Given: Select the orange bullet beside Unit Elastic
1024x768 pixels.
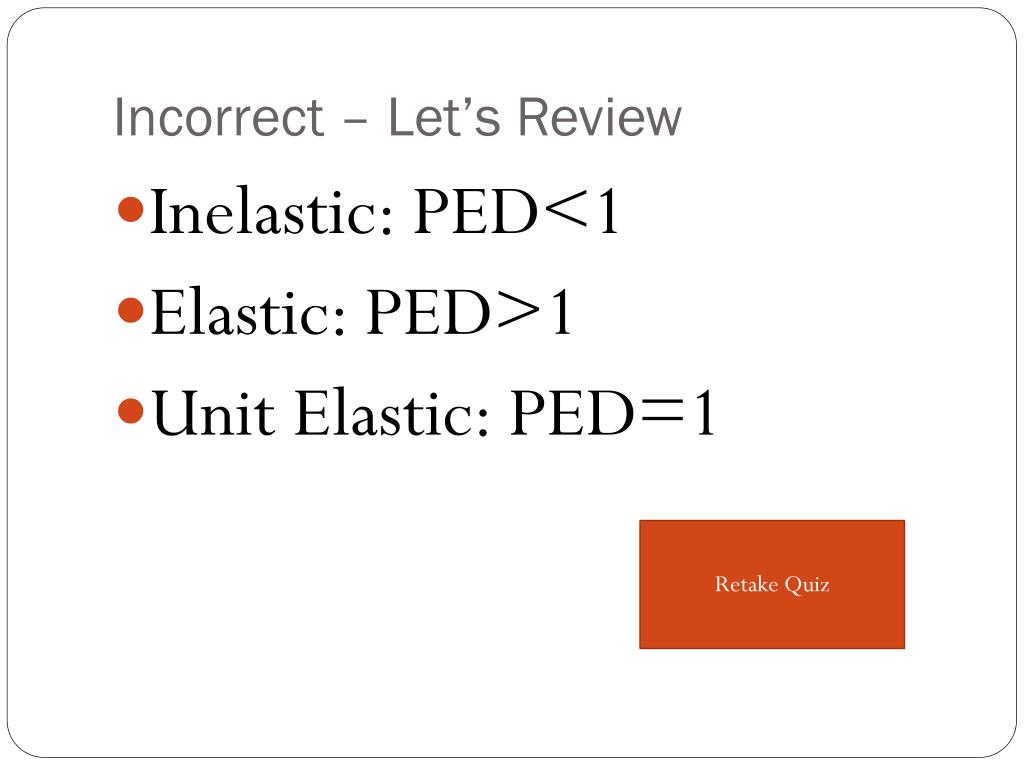Looking at the screenshot, I should click(x=131, y=411).
